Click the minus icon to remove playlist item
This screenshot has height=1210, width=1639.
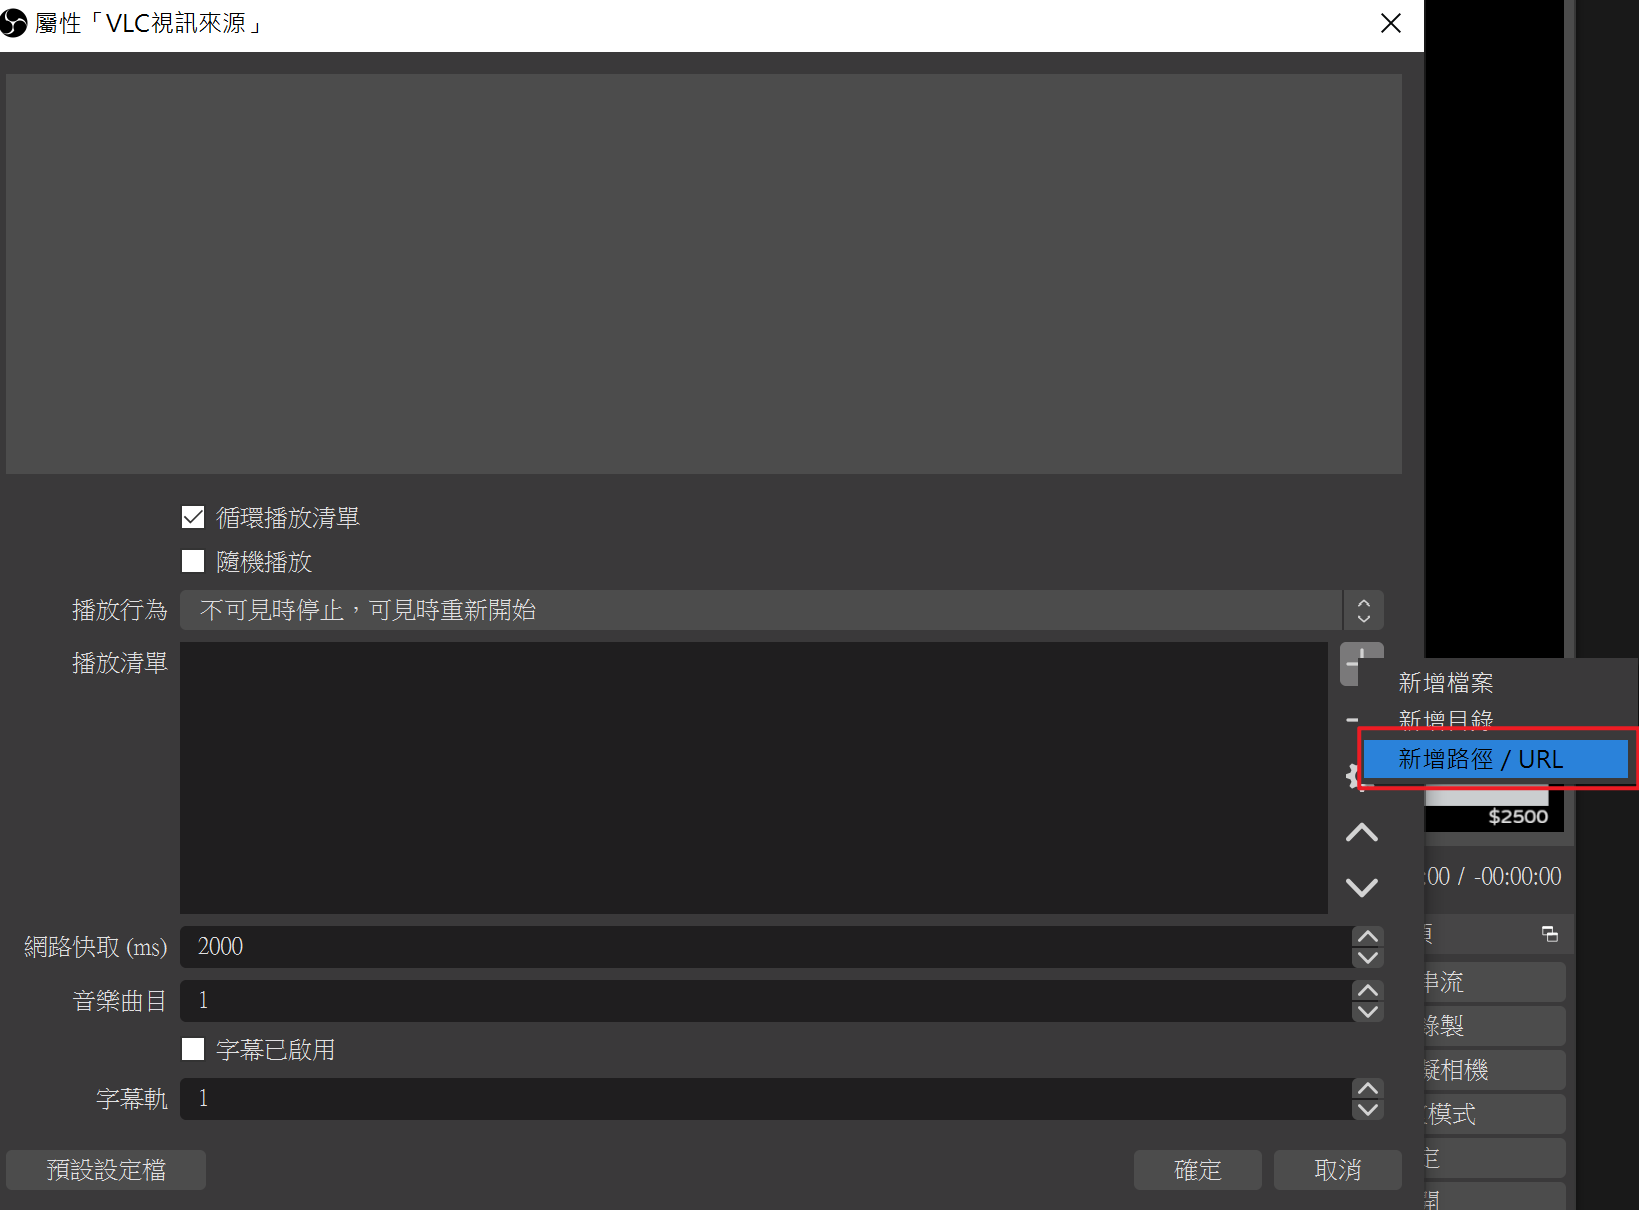(1352, 720)
